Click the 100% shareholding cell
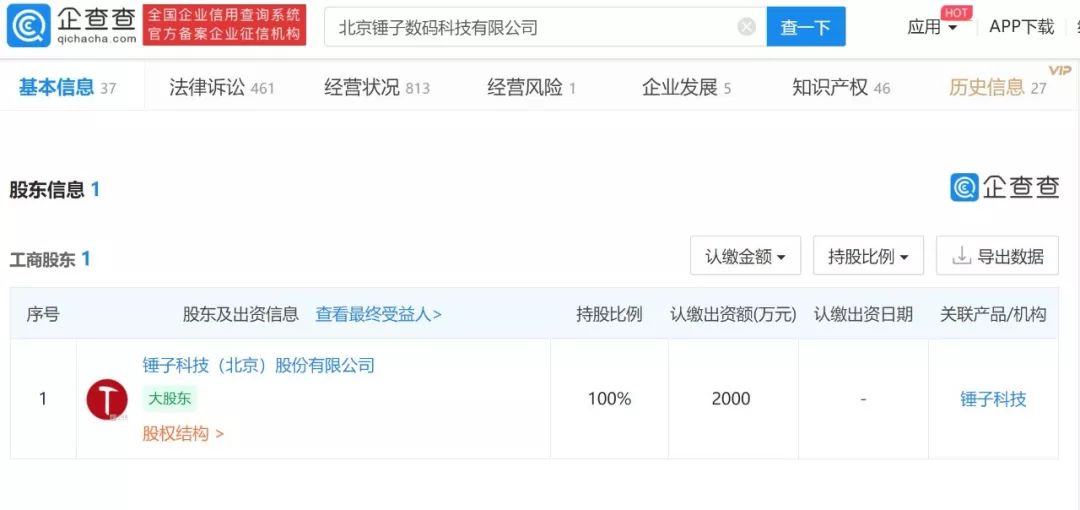 pos(609,399)
